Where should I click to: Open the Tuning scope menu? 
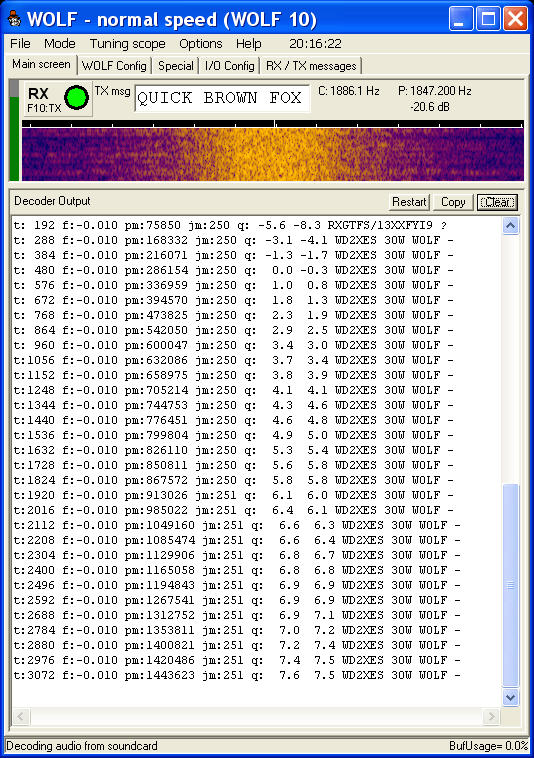tap(128, 44)
